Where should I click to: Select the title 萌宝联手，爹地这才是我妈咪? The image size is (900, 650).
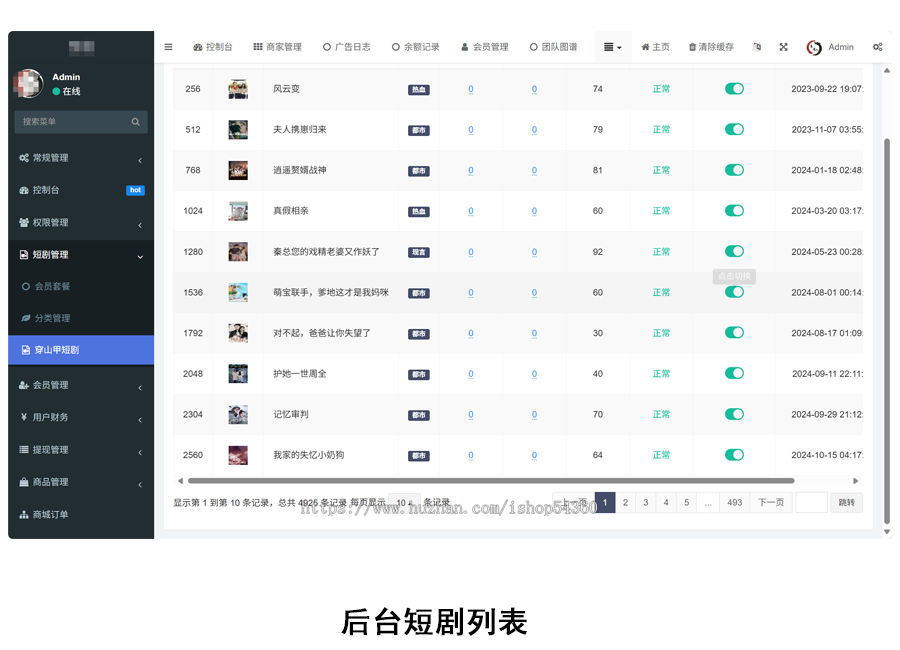[331, 292]
